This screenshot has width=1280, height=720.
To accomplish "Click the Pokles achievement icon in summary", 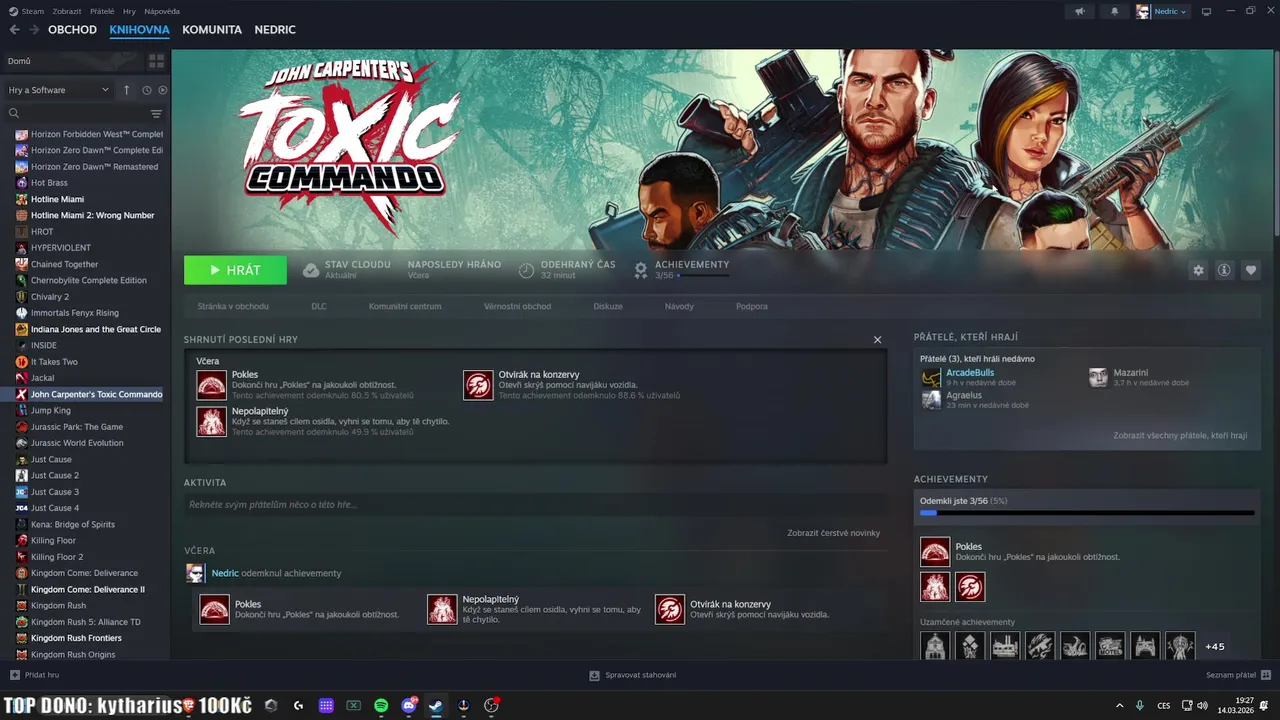I will click(212, 385).
